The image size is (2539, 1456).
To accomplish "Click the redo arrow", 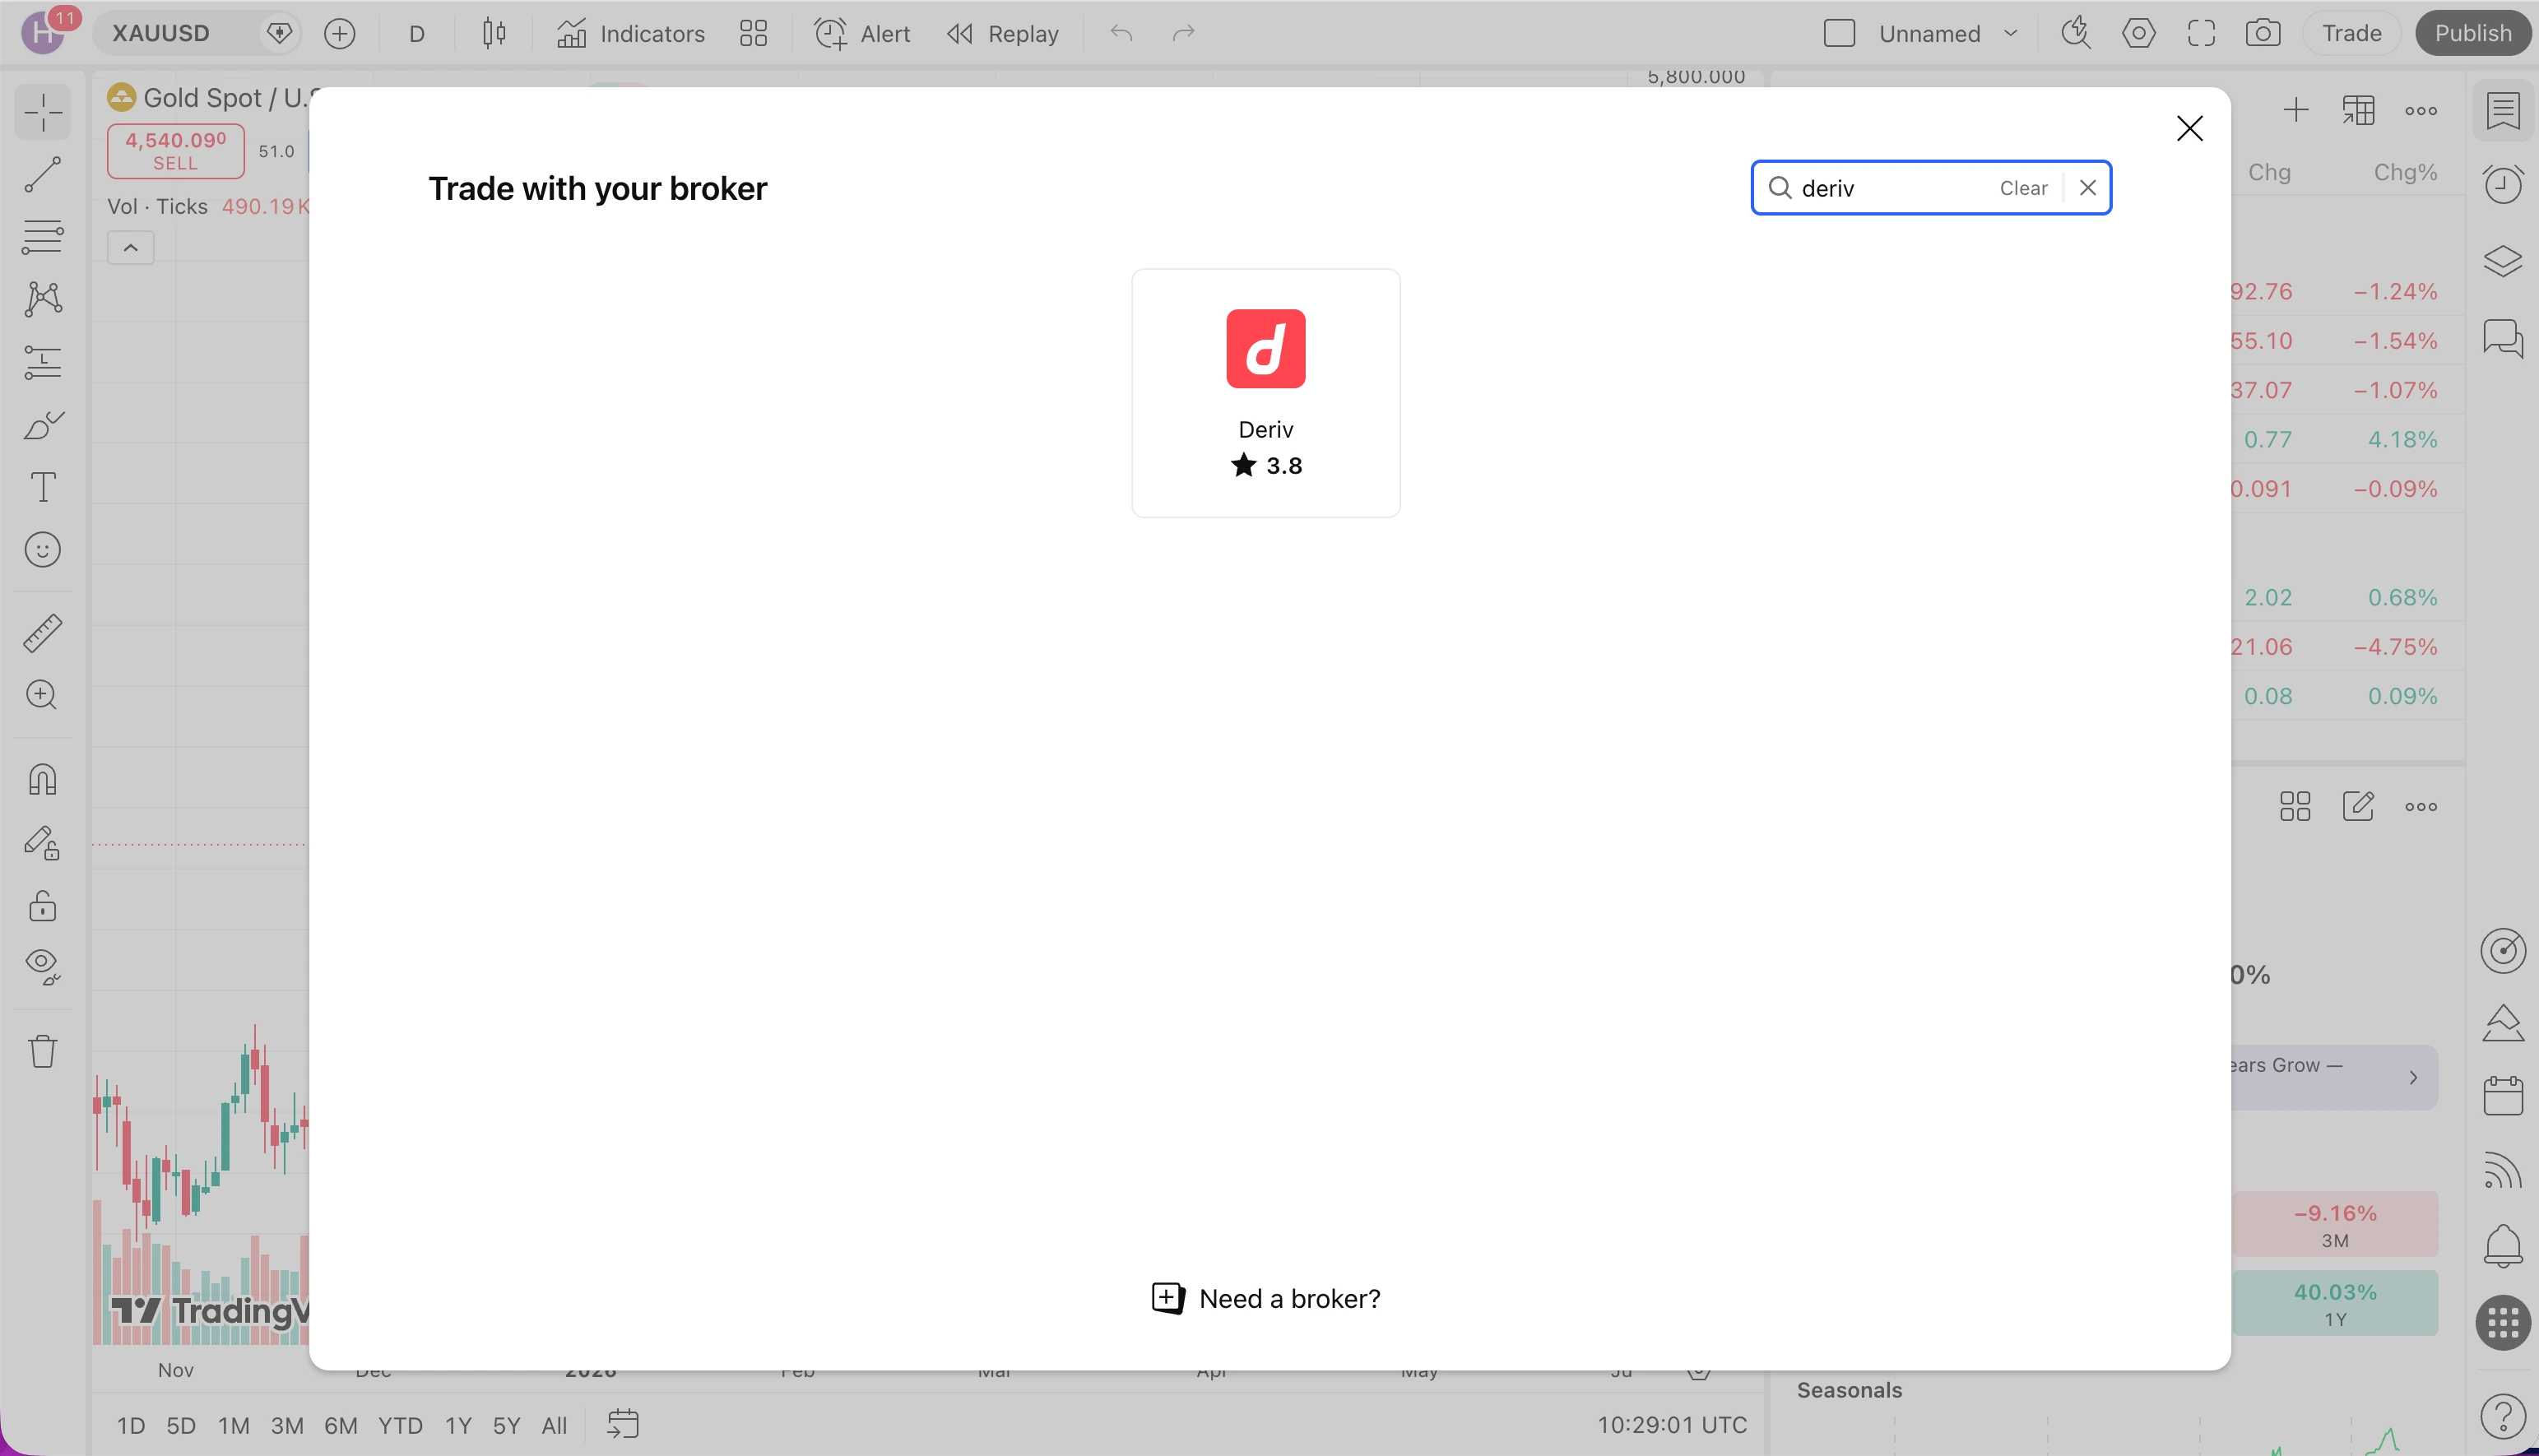I will pyautogui.click(x=1183, y=33).
